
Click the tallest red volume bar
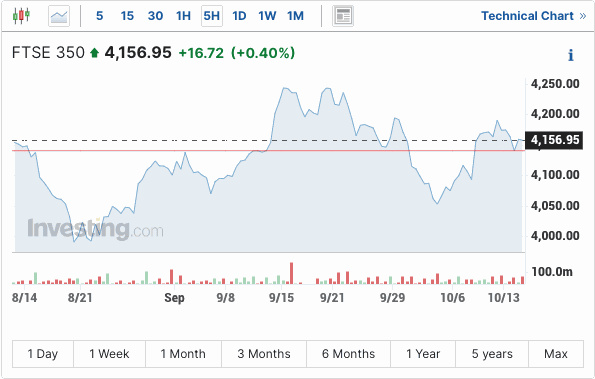click(x=291, y=273)
